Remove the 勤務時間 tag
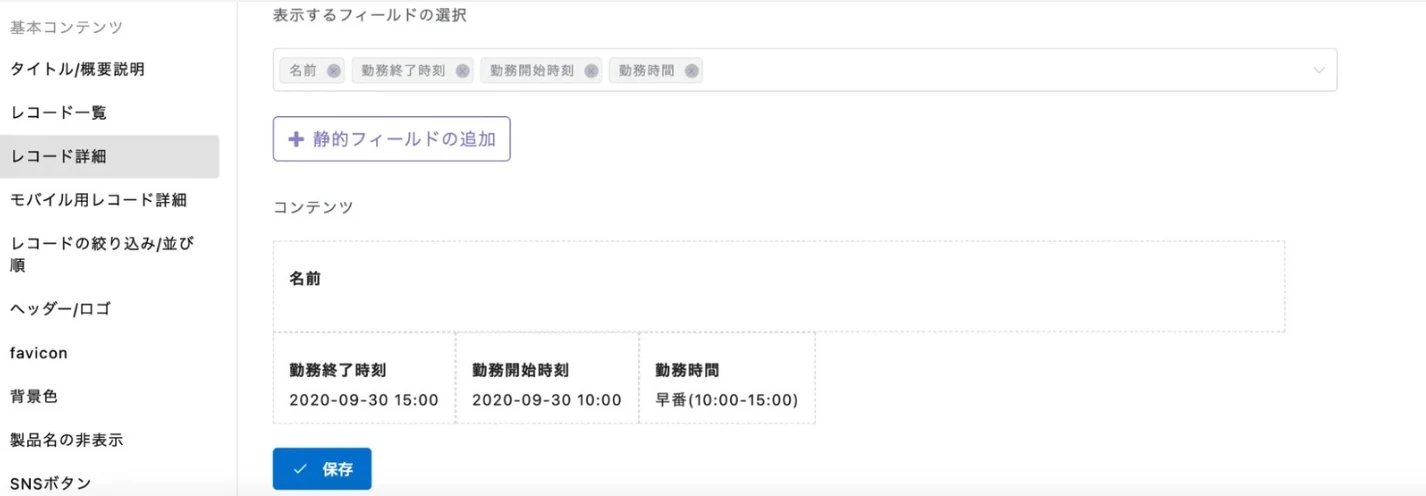 point(691,71)
